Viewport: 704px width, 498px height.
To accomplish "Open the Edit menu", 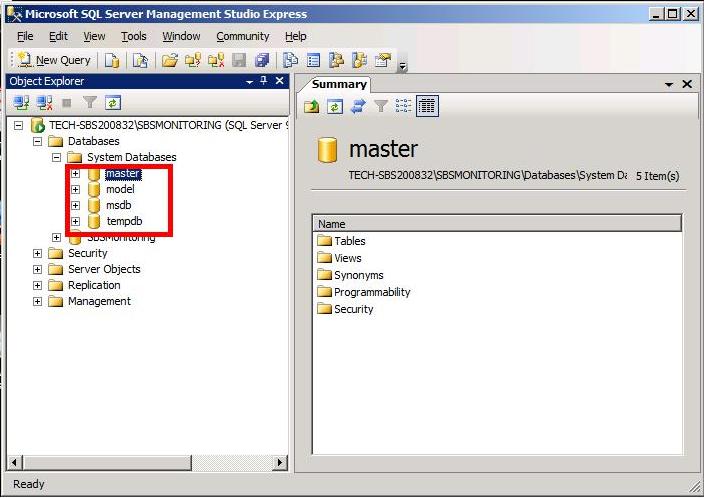I will click(x=58, y=36).
